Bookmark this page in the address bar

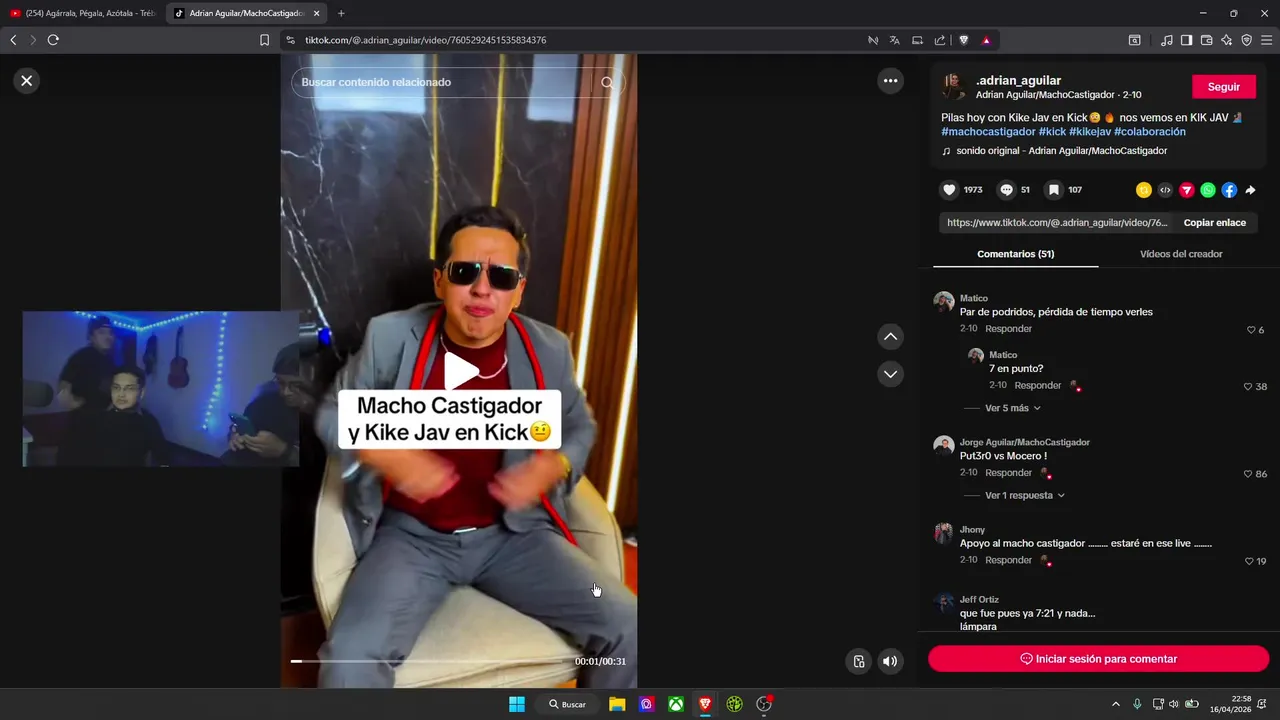click(x=264, y=40)
